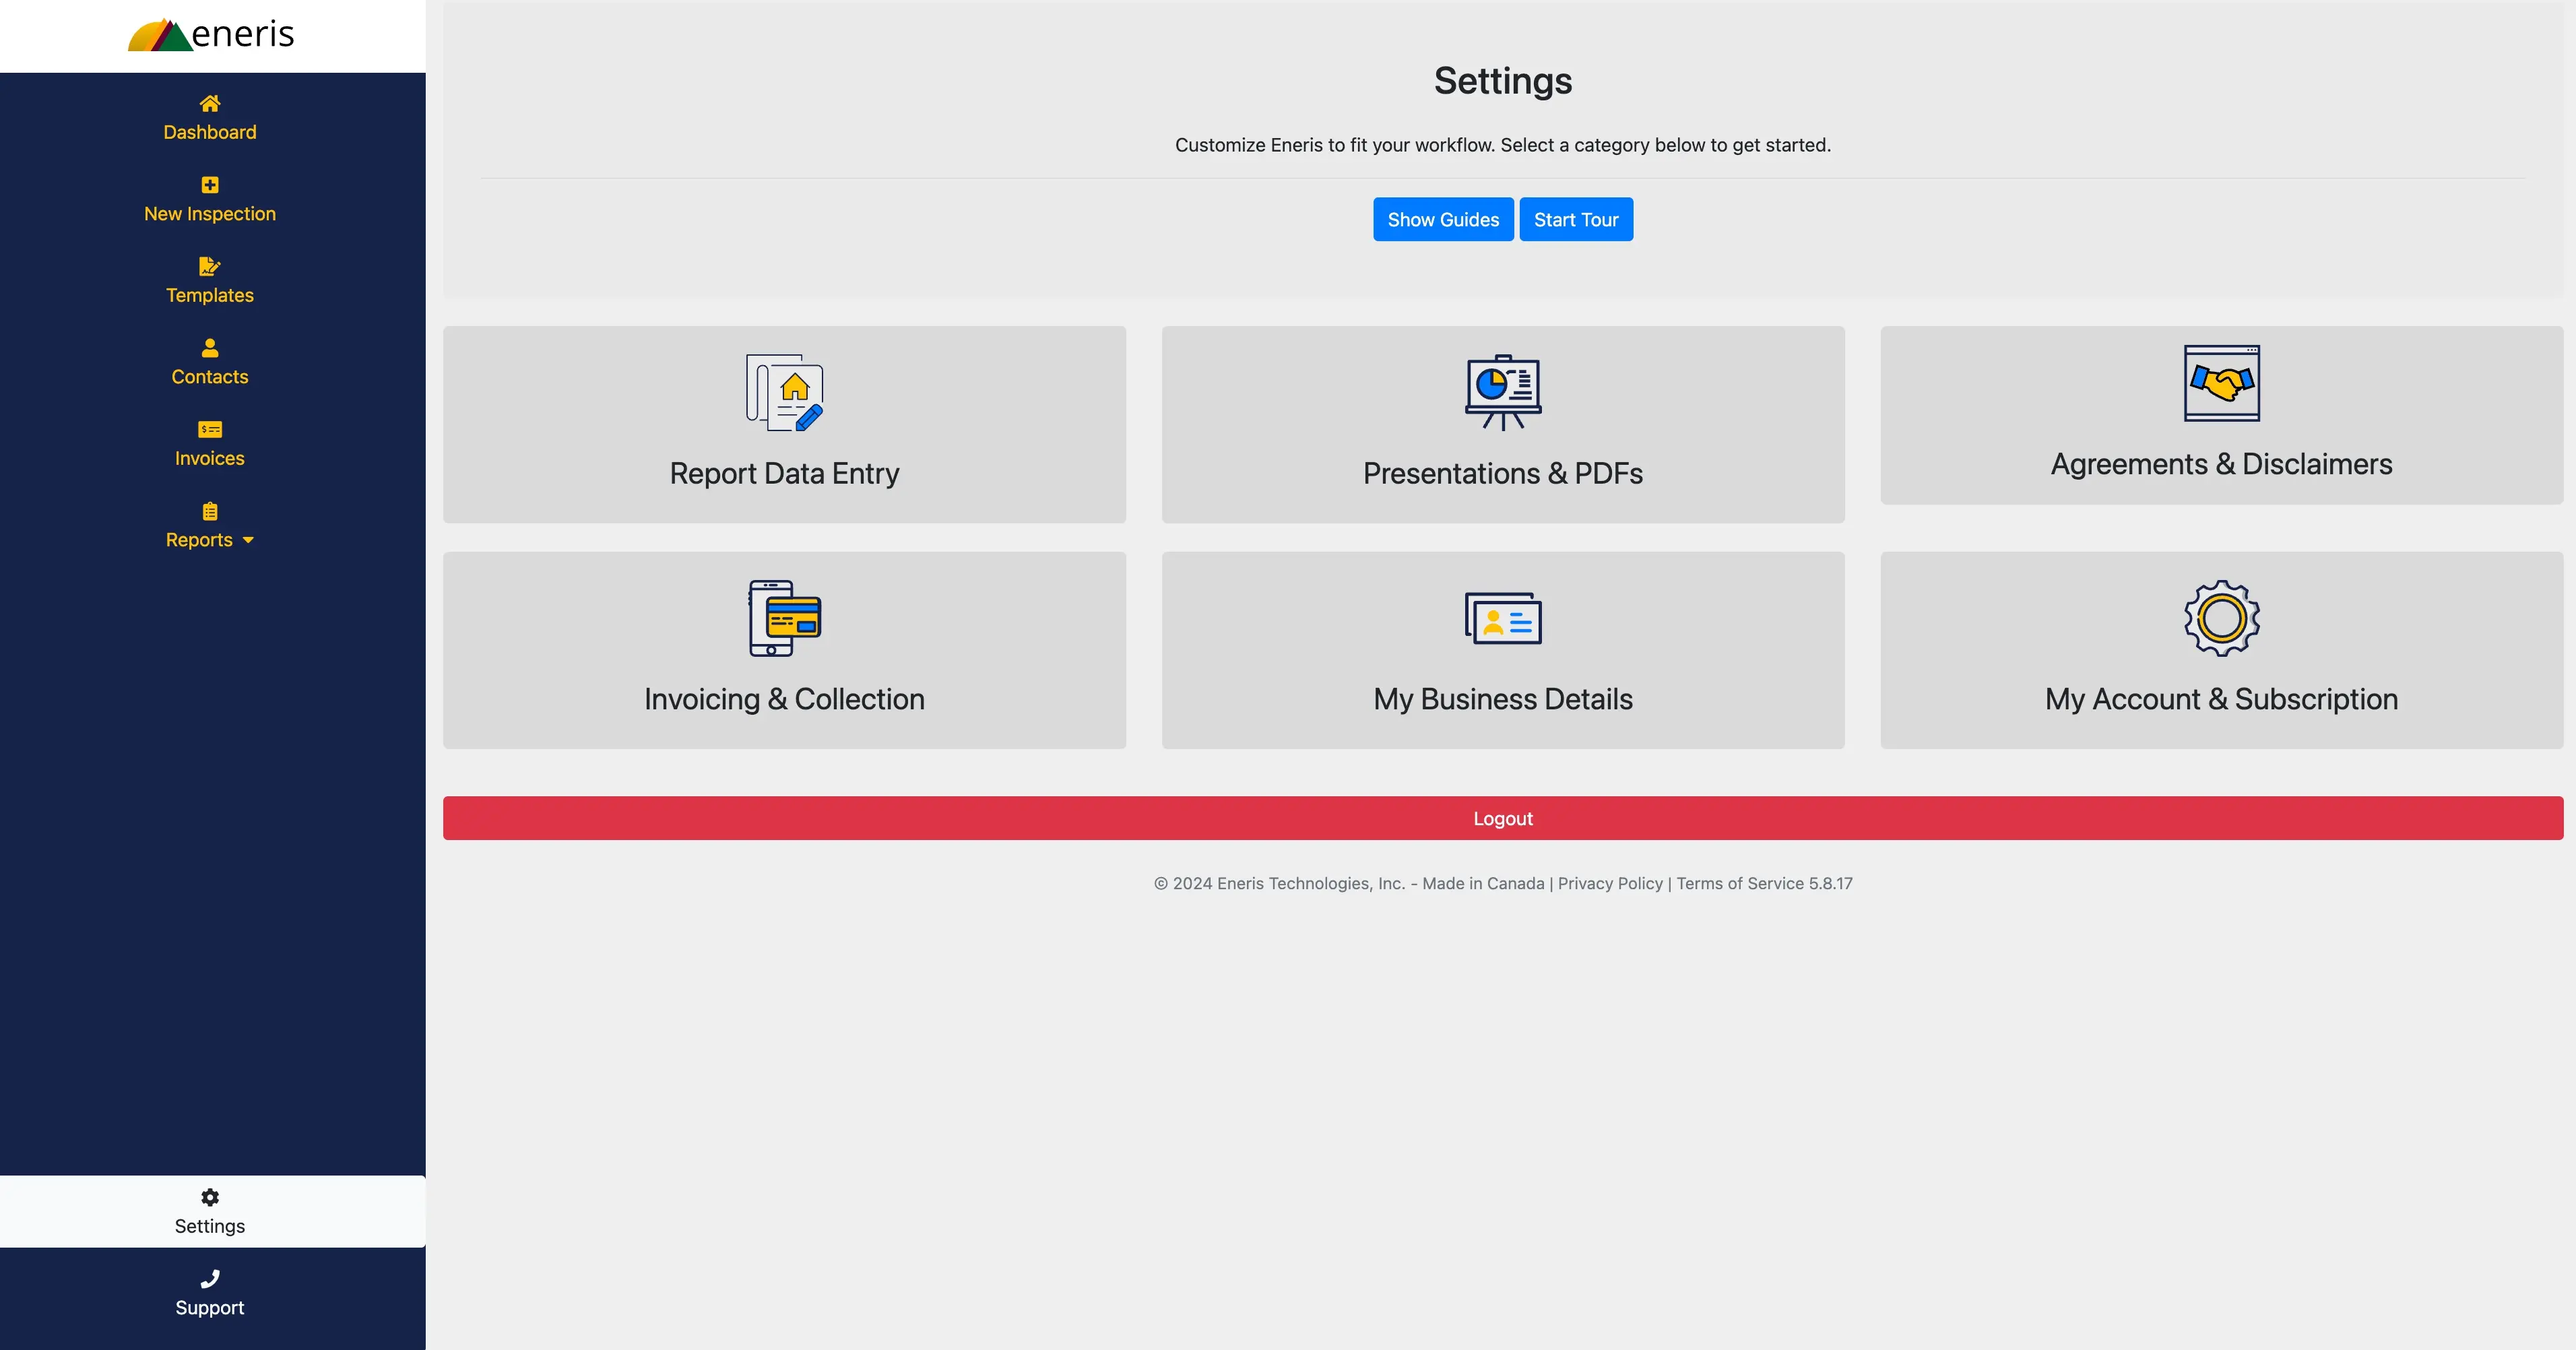Click the New Inspection plus icon

pos(210,185)
